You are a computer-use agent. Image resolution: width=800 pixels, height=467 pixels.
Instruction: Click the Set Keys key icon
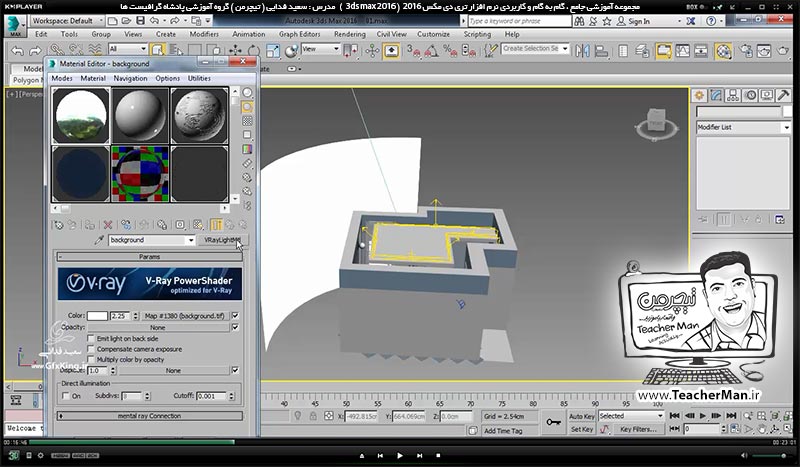tap(554, 422)
